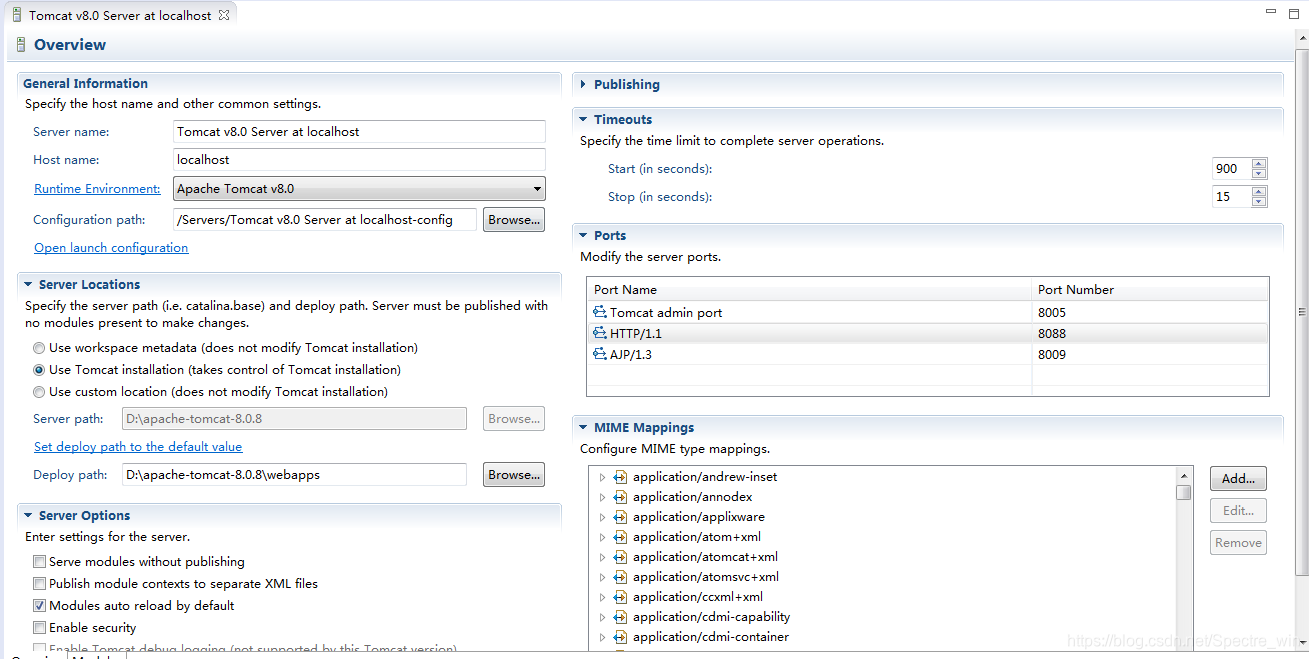Enable Serve modules without publishing

pos(39,562)
